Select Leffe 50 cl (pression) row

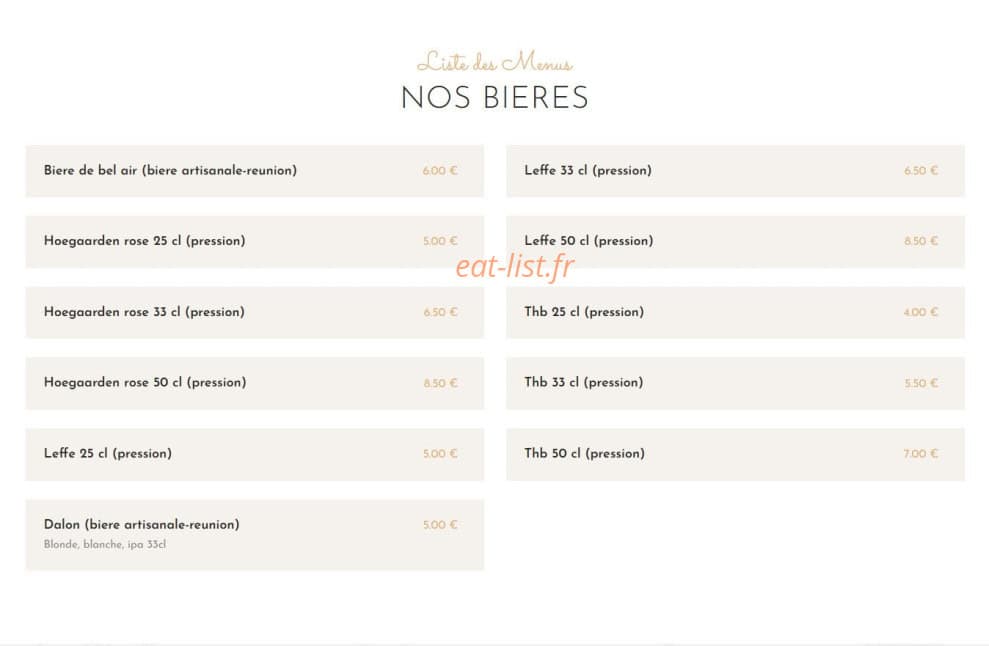735,242
